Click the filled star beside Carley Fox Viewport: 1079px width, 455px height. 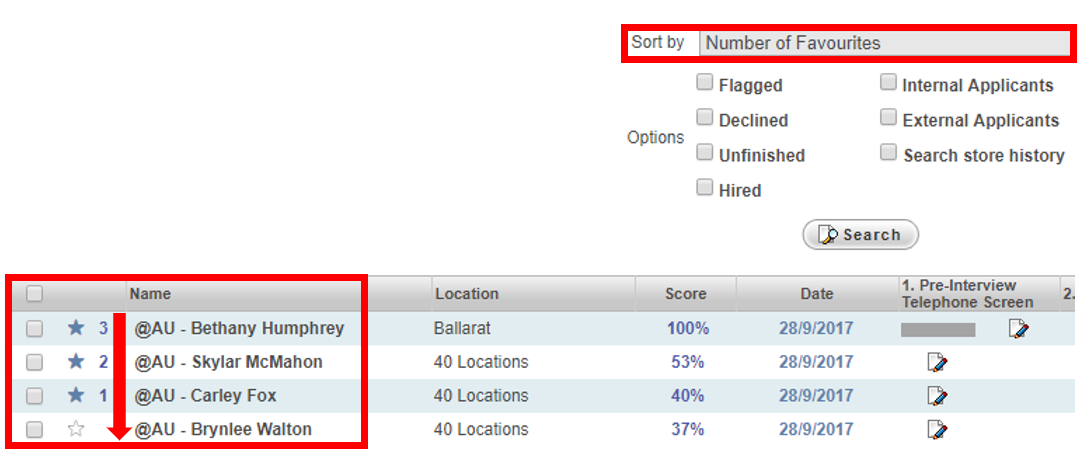[x=76, y=395]
